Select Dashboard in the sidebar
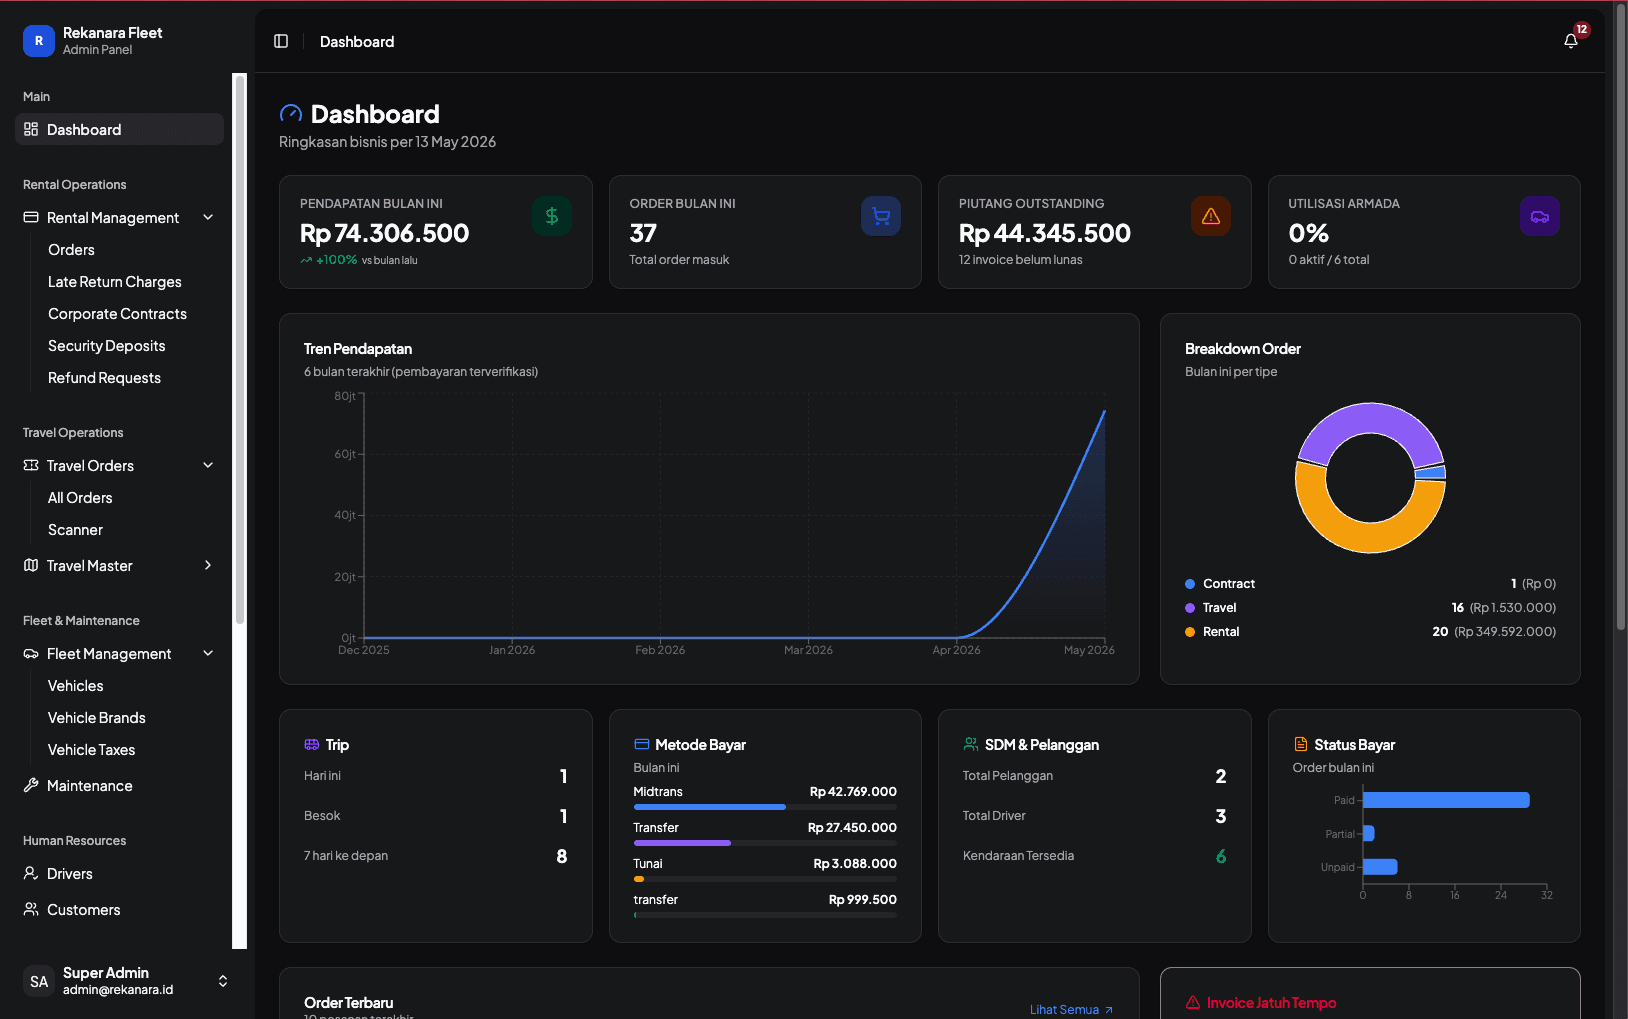The image size is (1628, 1019). click(x=119, y=129)
